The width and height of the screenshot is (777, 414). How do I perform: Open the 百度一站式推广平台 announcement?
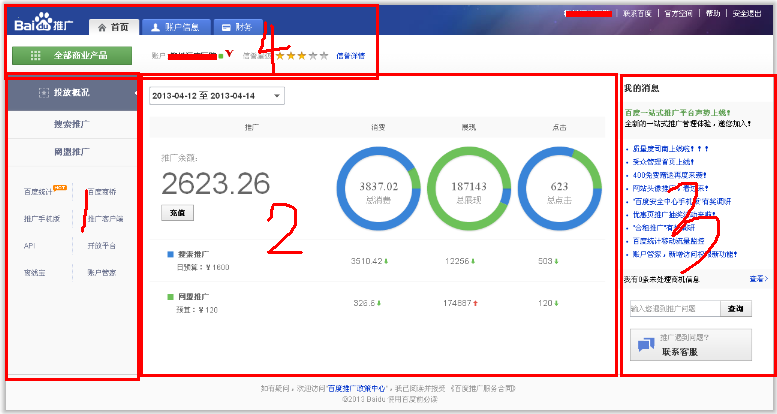click(x=677, y=113)
